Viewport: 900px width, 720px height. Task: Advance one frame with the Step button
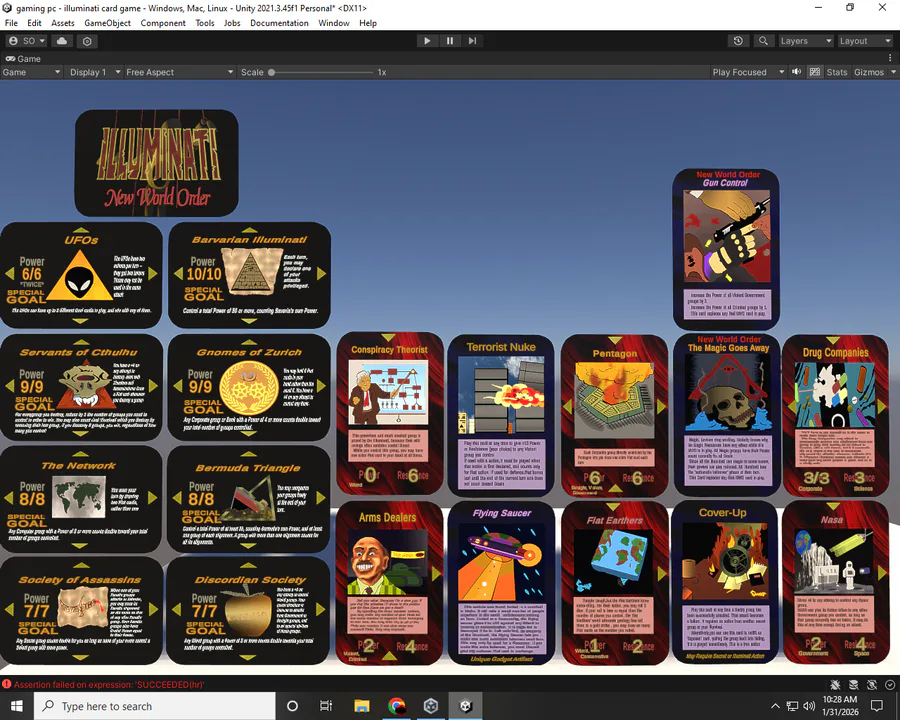472,41
